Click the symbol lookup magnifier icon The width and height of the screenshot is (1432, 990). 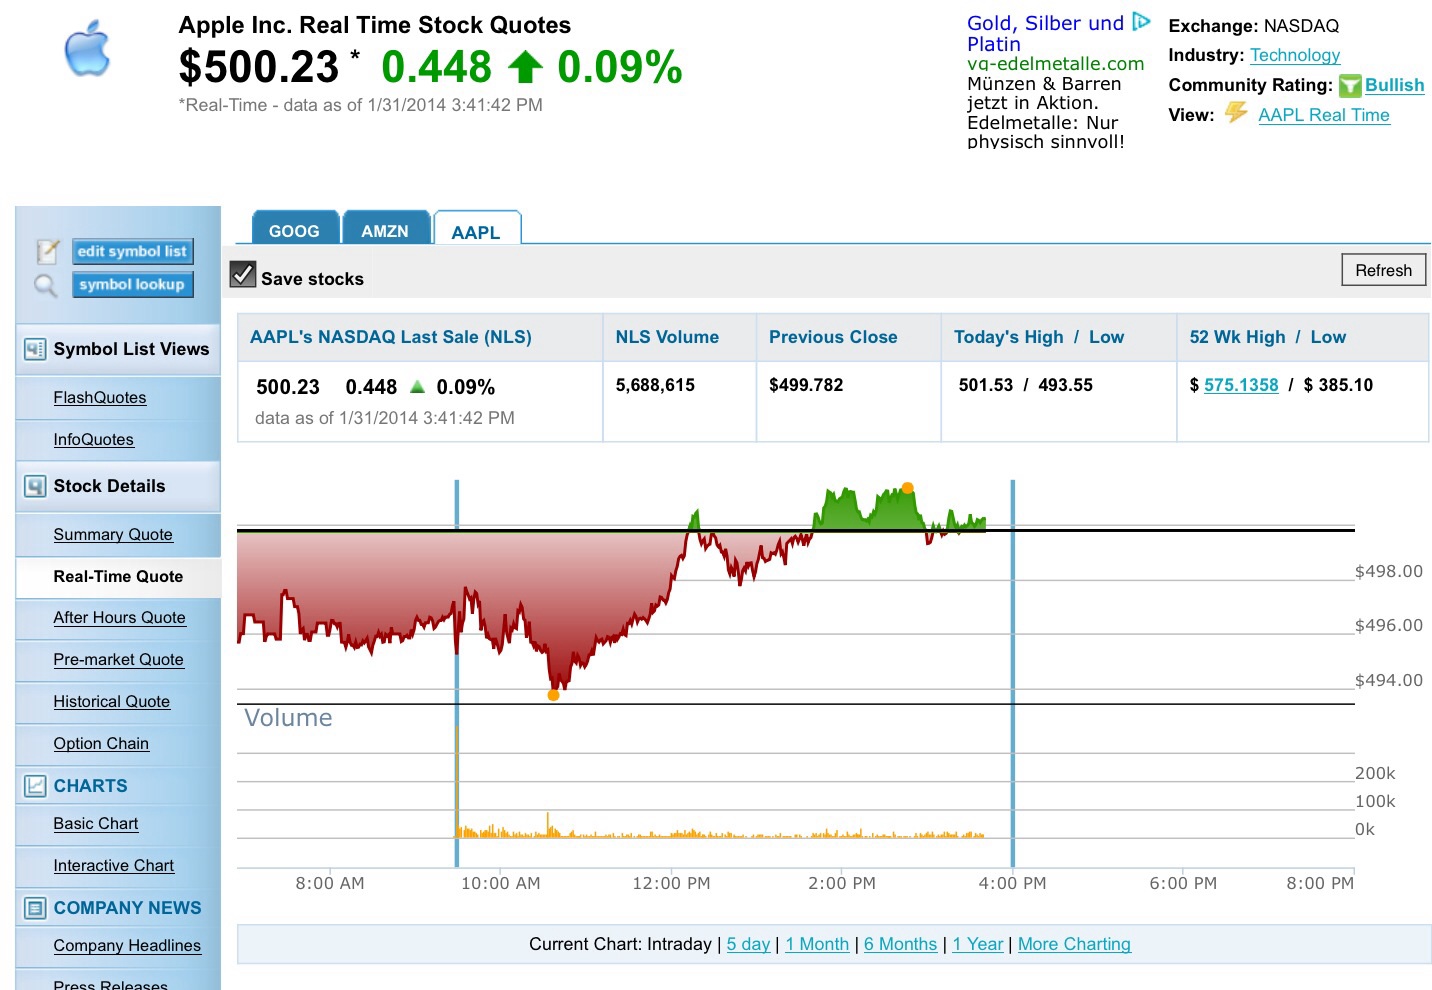[x=46, y=286]
